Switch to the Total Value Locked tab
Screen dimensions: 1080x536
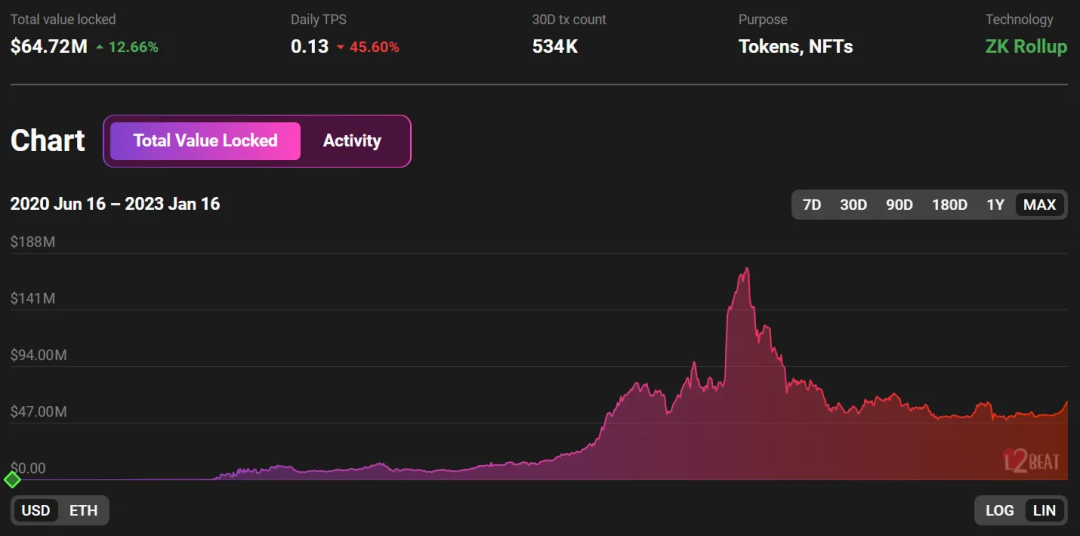click(x=205, y=141)
